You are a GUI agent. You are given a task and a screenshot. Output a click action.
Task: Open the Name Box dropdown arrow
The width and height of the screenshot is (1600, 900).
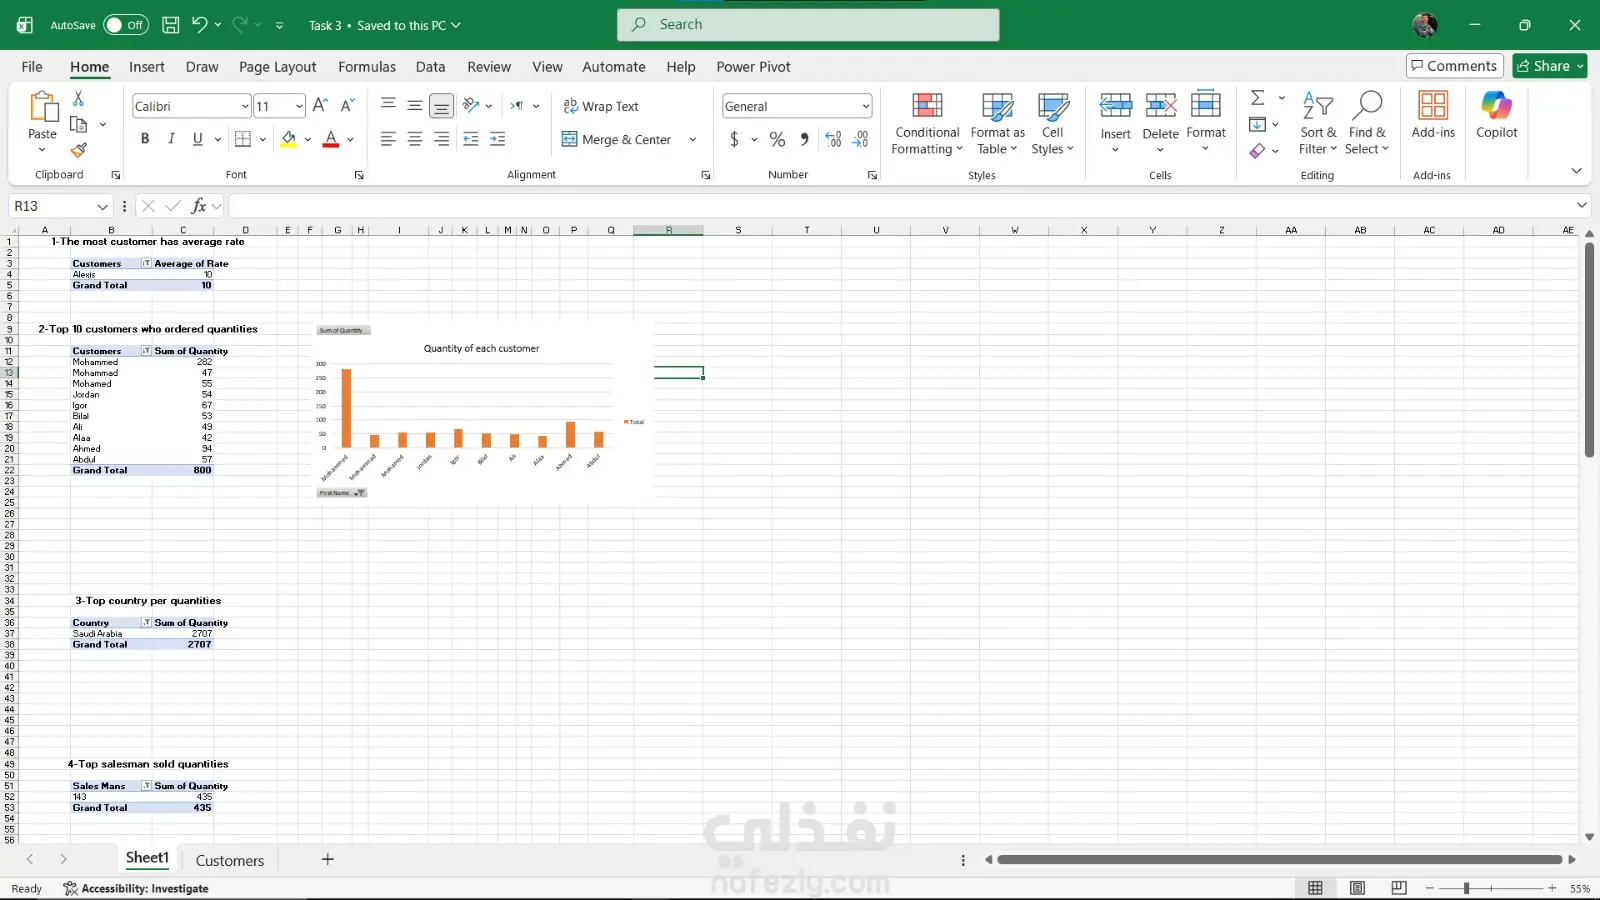pyautogui.click(x=102, y=206)
